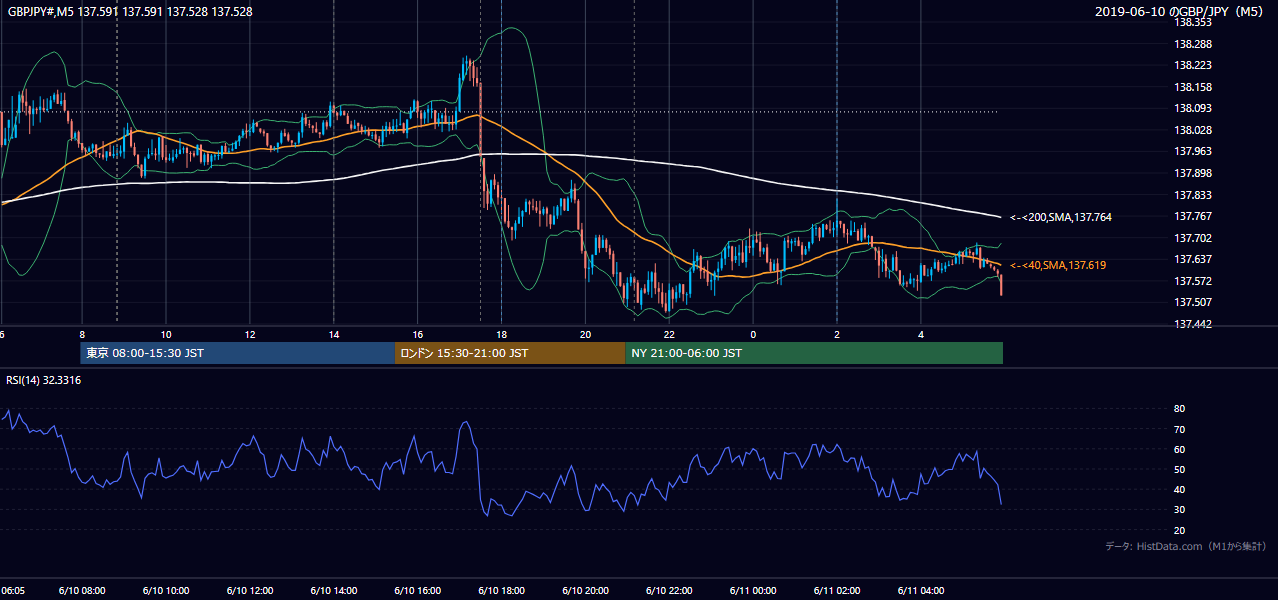Click the price axis value 138.093
The height and width of the screenshot is (600, 1278).
click(1193, 108)
